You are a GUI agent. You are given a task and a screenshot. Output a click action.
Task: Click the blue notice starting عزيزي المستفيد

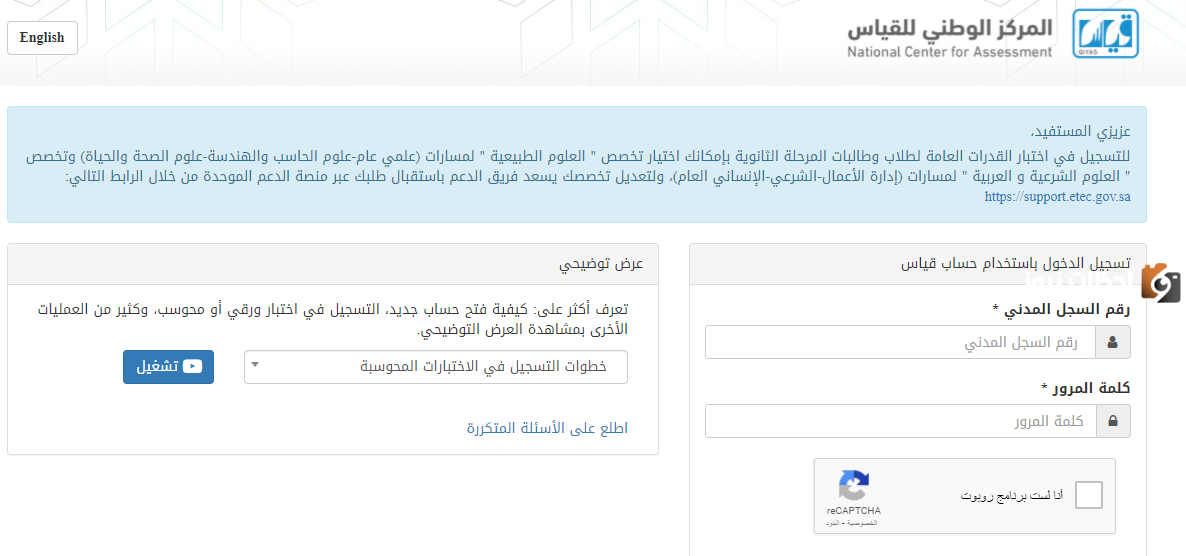576,164
